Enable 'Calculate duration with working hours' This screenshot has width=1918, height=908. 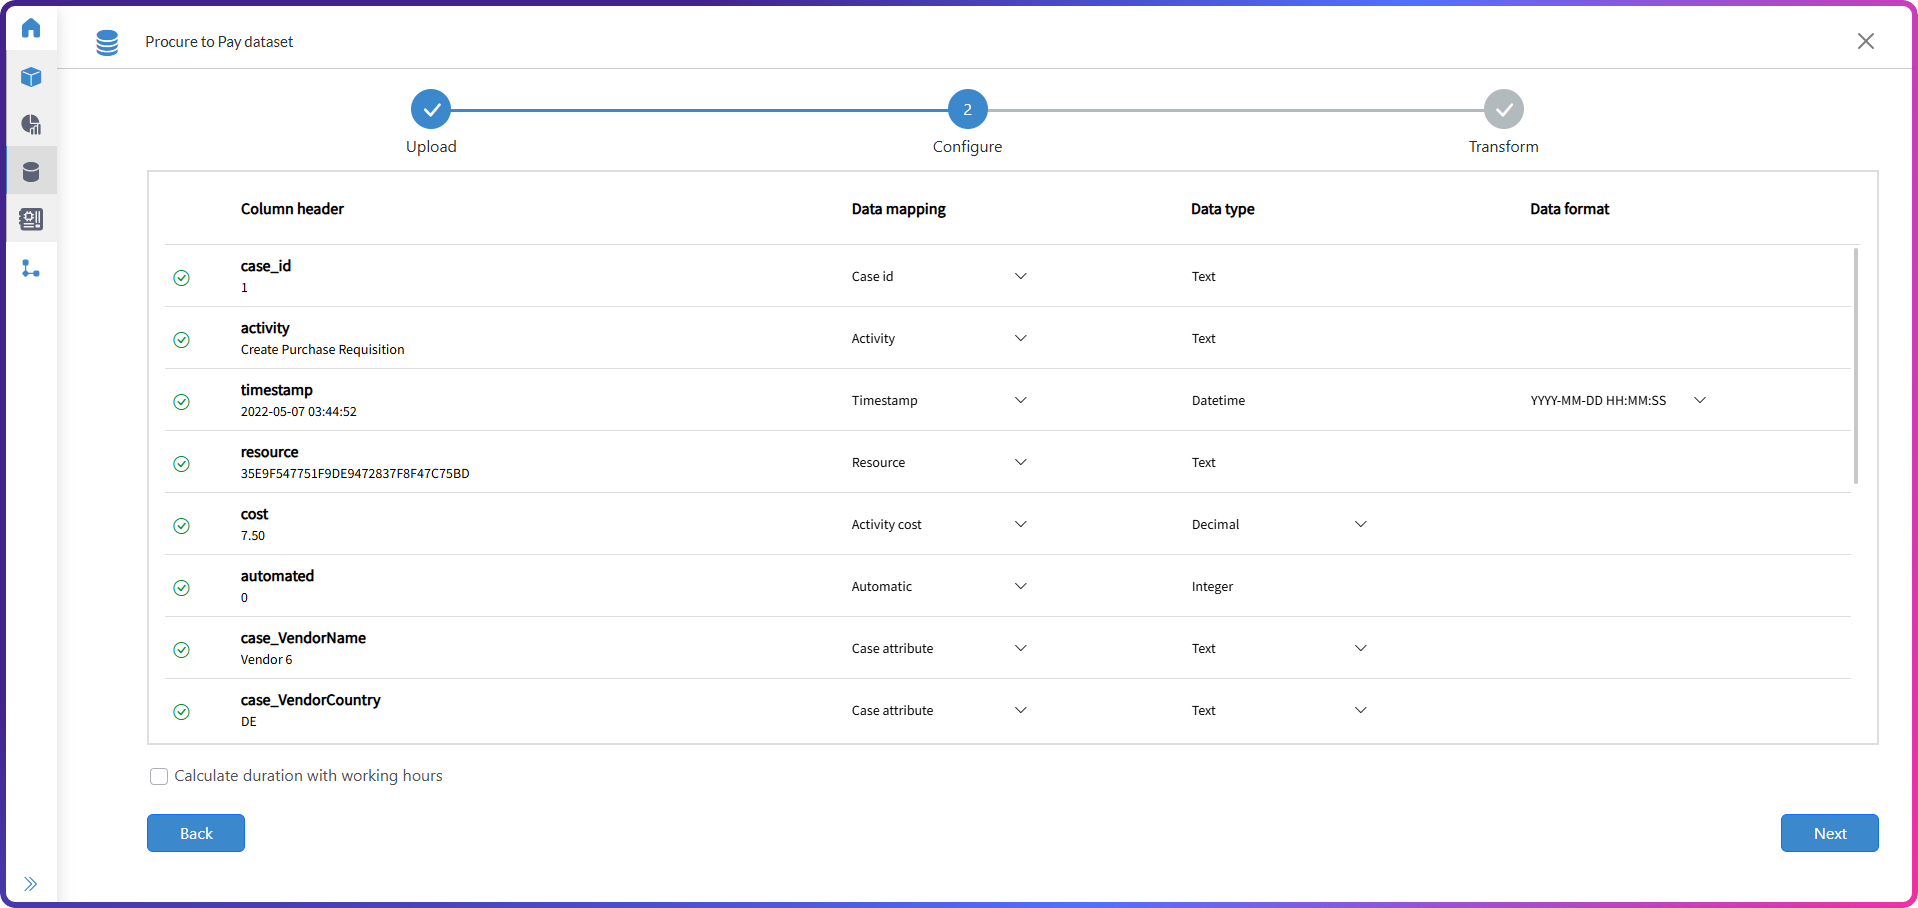coord(158,776)
